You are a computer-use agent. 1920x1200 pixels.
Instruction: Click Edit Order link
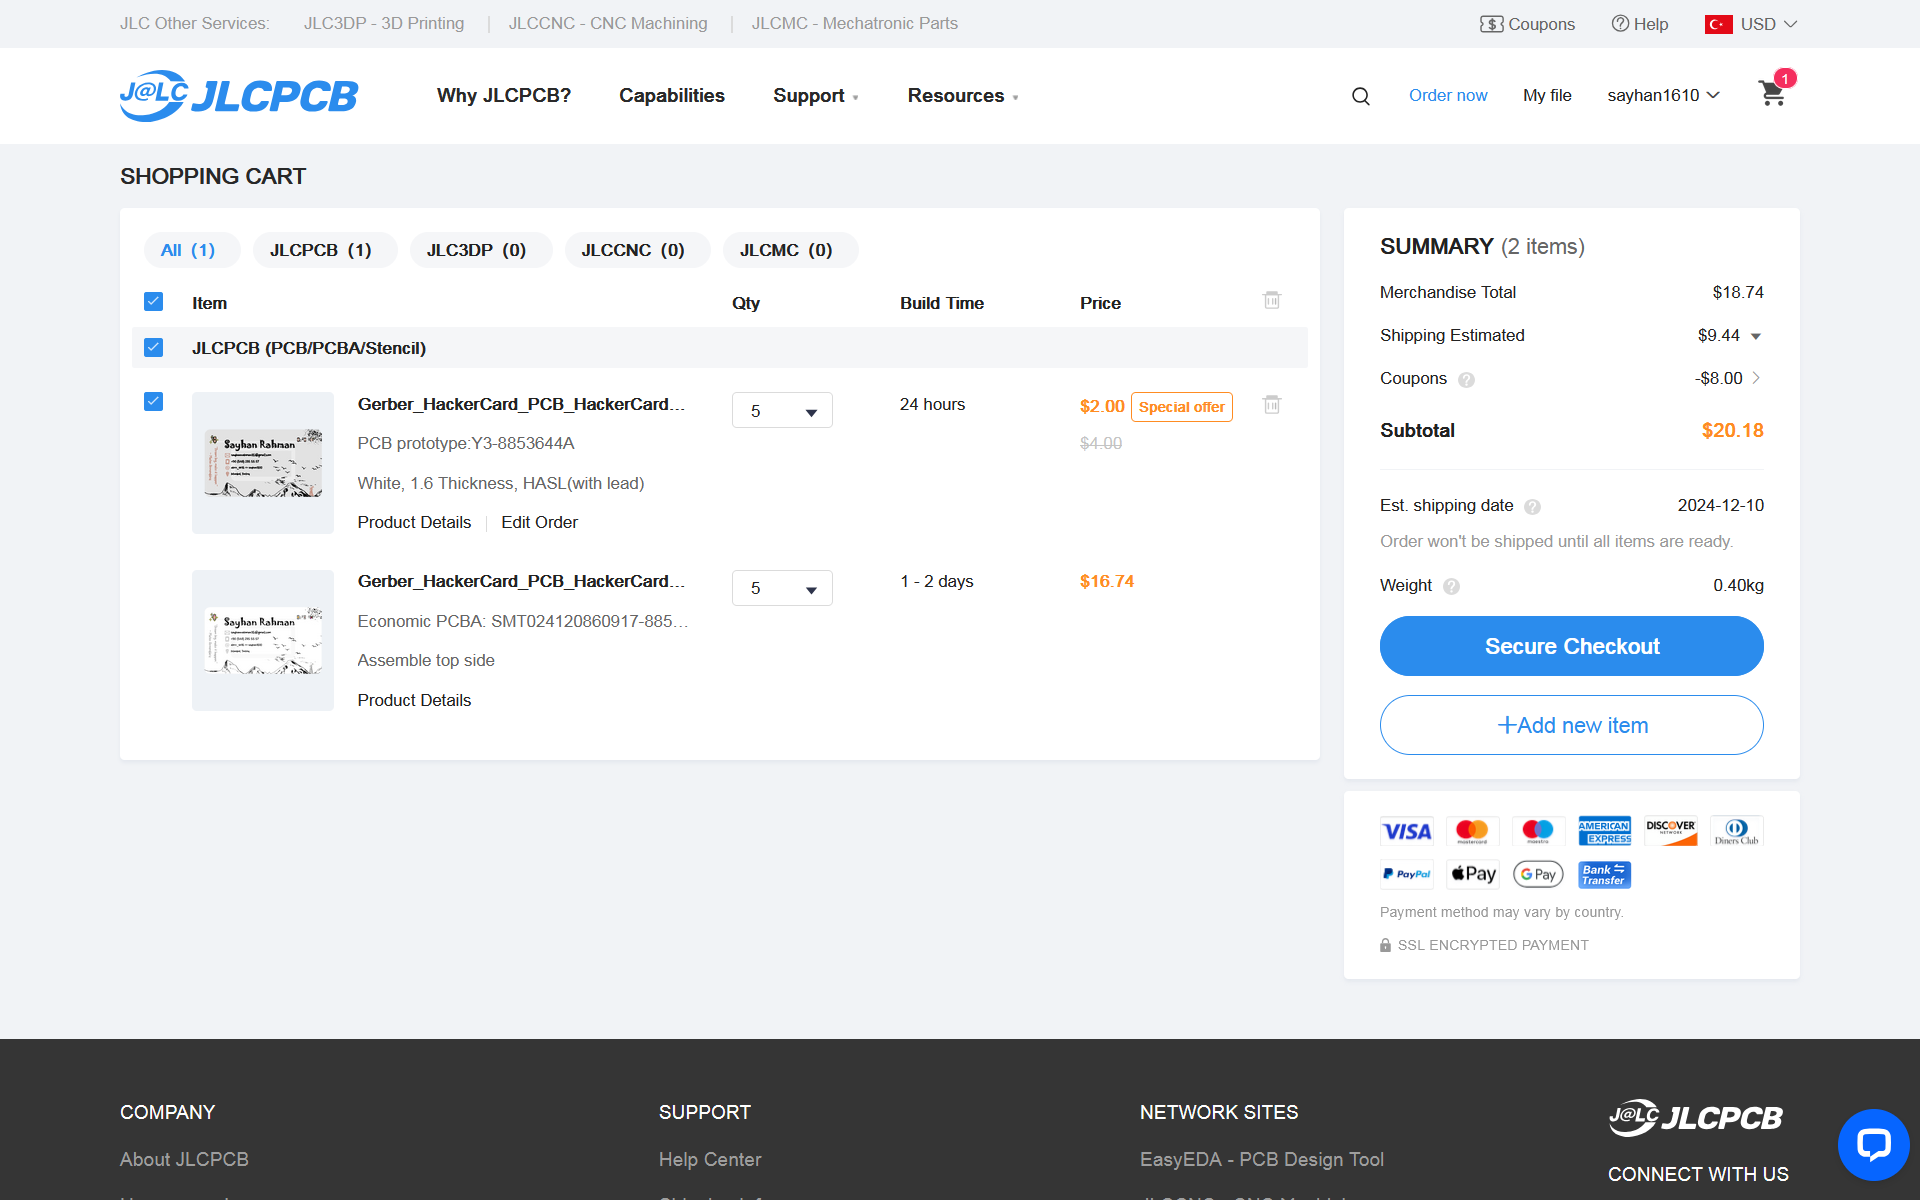point(539,522)
